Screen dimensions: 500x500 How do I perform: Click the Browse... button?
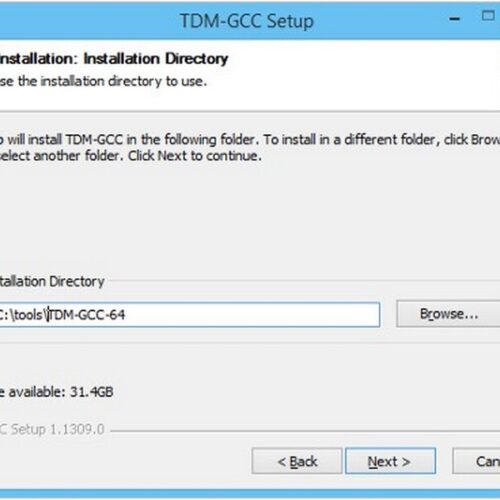(x=448, y=314)
